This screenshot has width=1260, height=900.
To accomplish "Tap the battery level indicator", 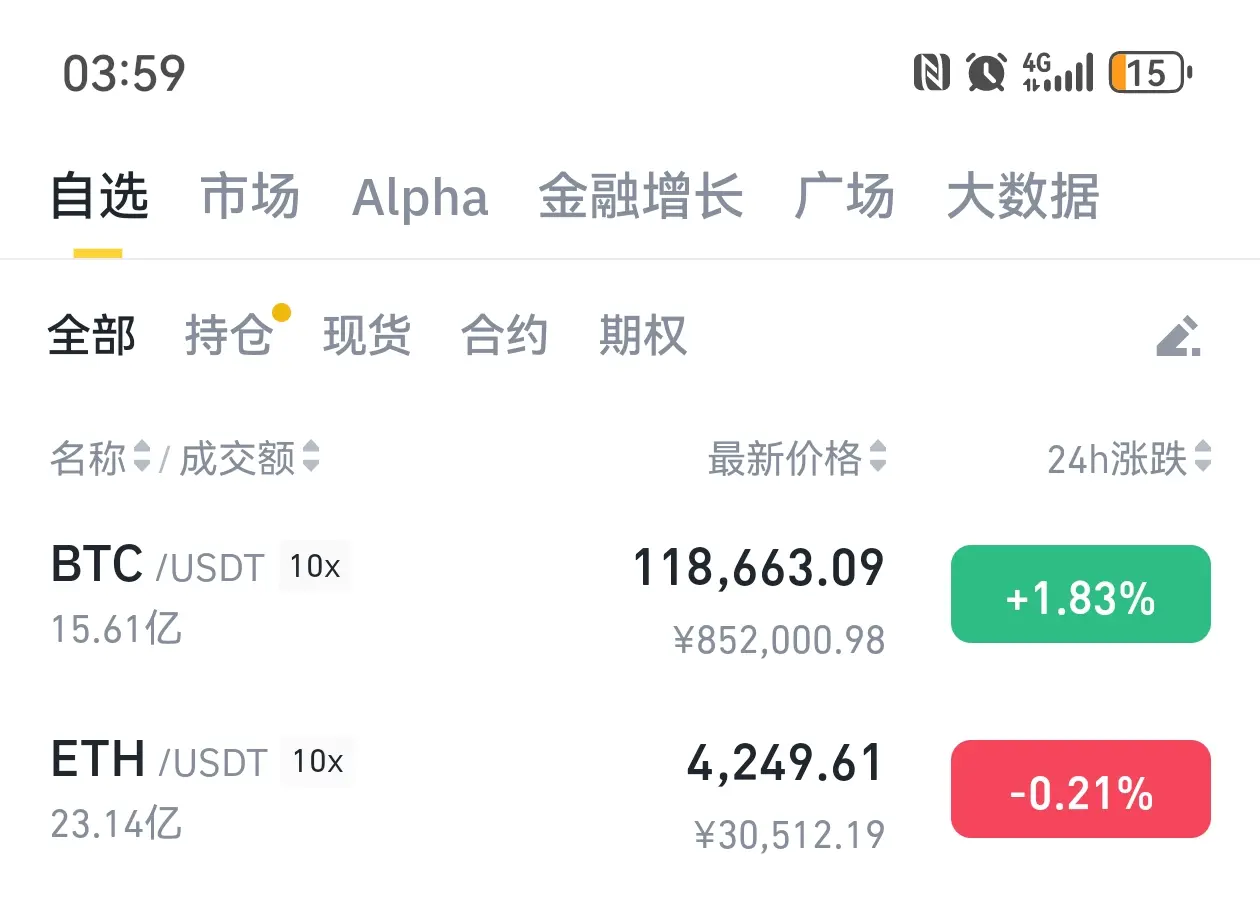I will 1151,73.
